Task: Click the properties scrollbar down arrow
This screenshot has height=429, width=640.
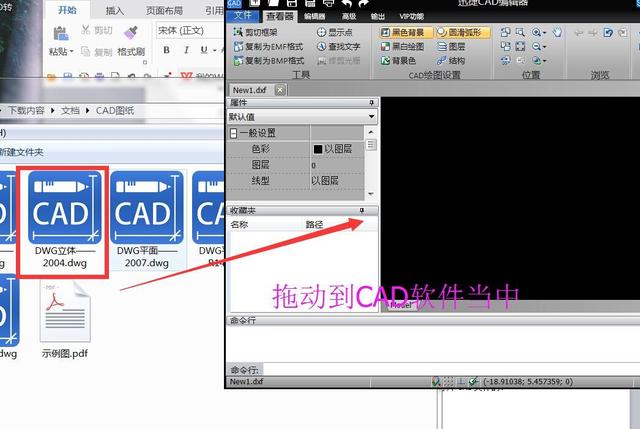Action: (371, 194)
